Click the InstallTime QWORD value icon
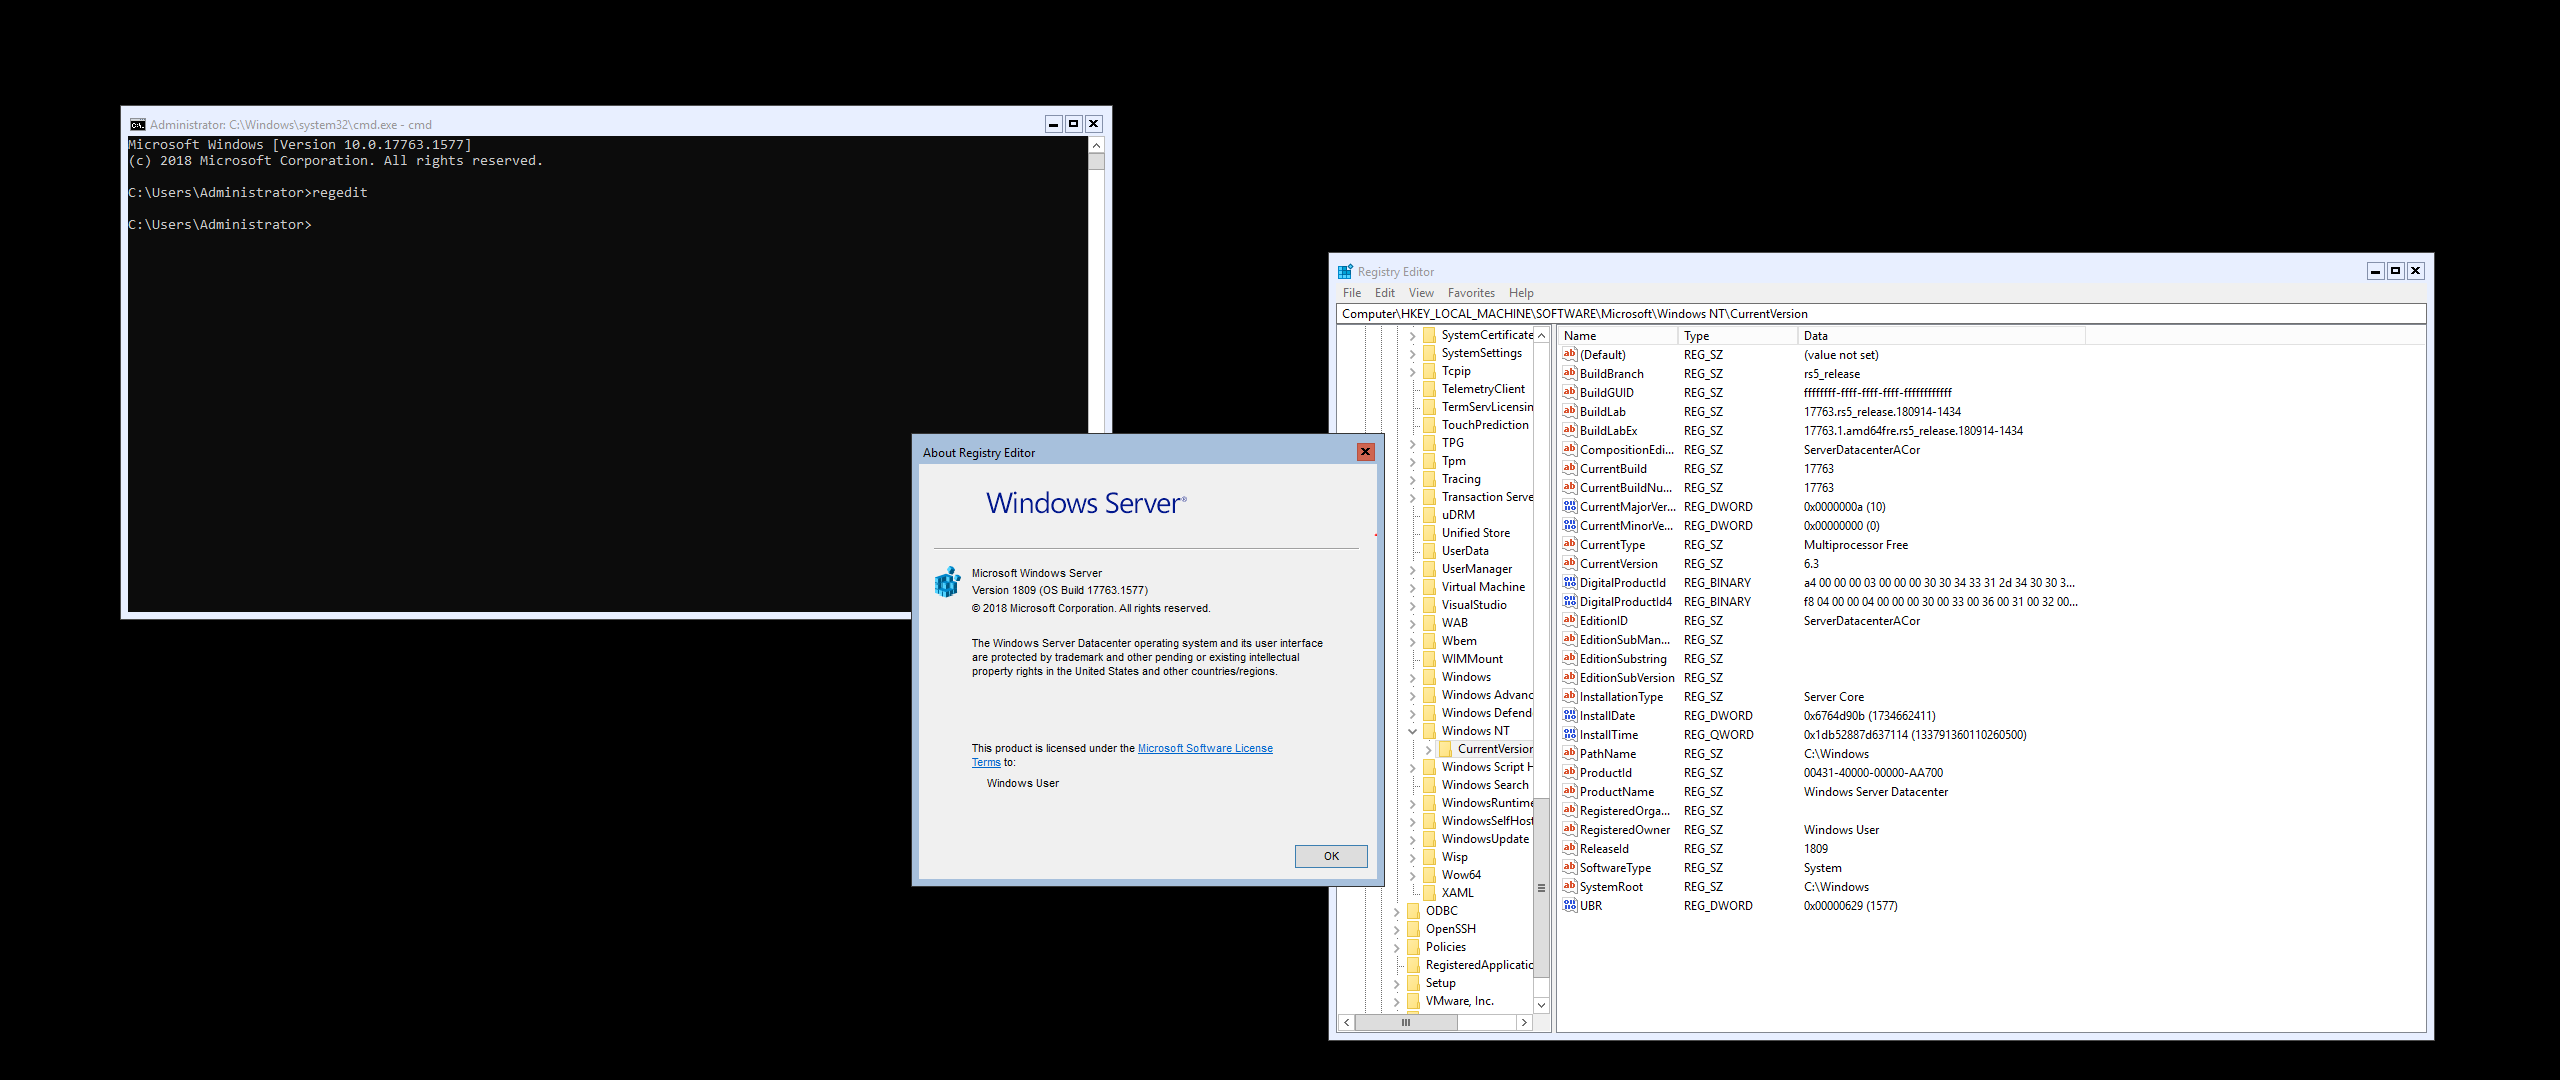The width and height of the screenshot is (2560, 1080). tap(1570, 735)
